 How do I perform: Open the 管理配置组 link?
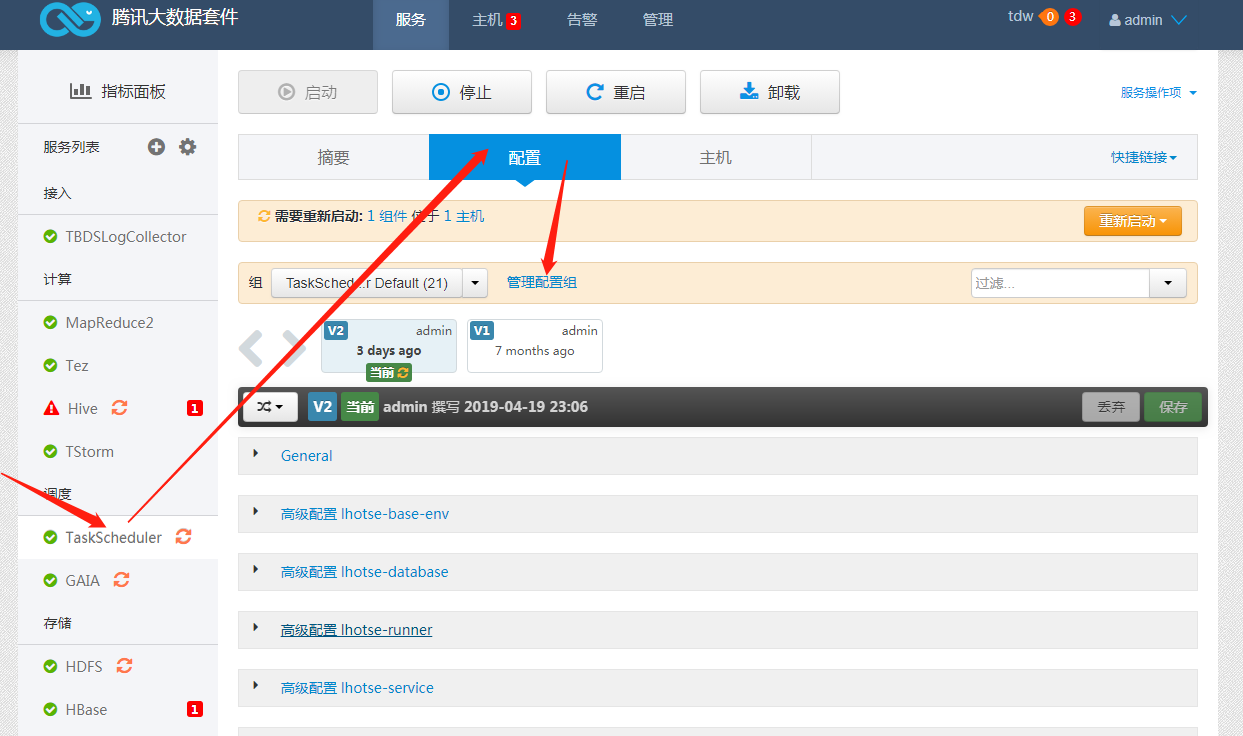(x=542, y=283)
